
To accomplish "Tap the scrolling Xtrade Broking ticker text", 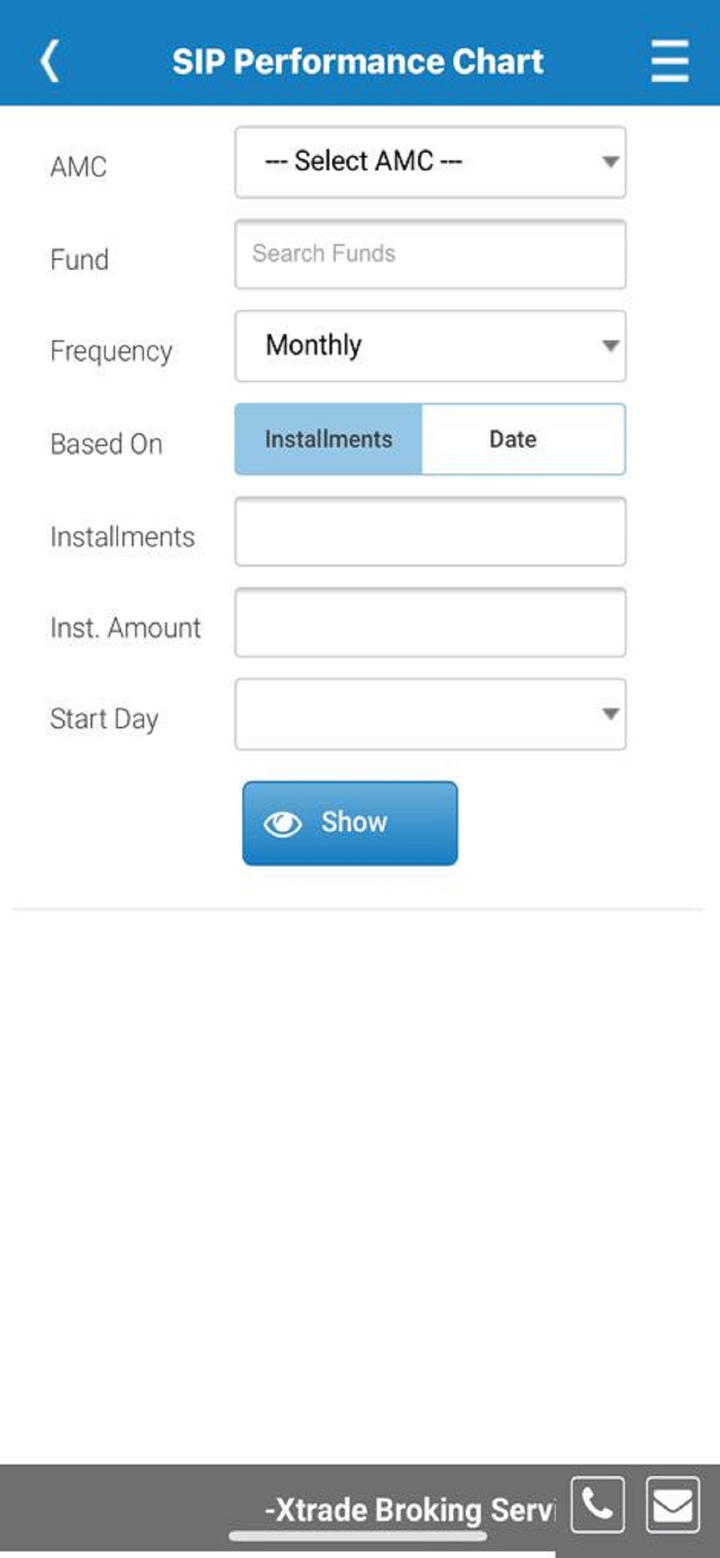I will [408, 1508].
